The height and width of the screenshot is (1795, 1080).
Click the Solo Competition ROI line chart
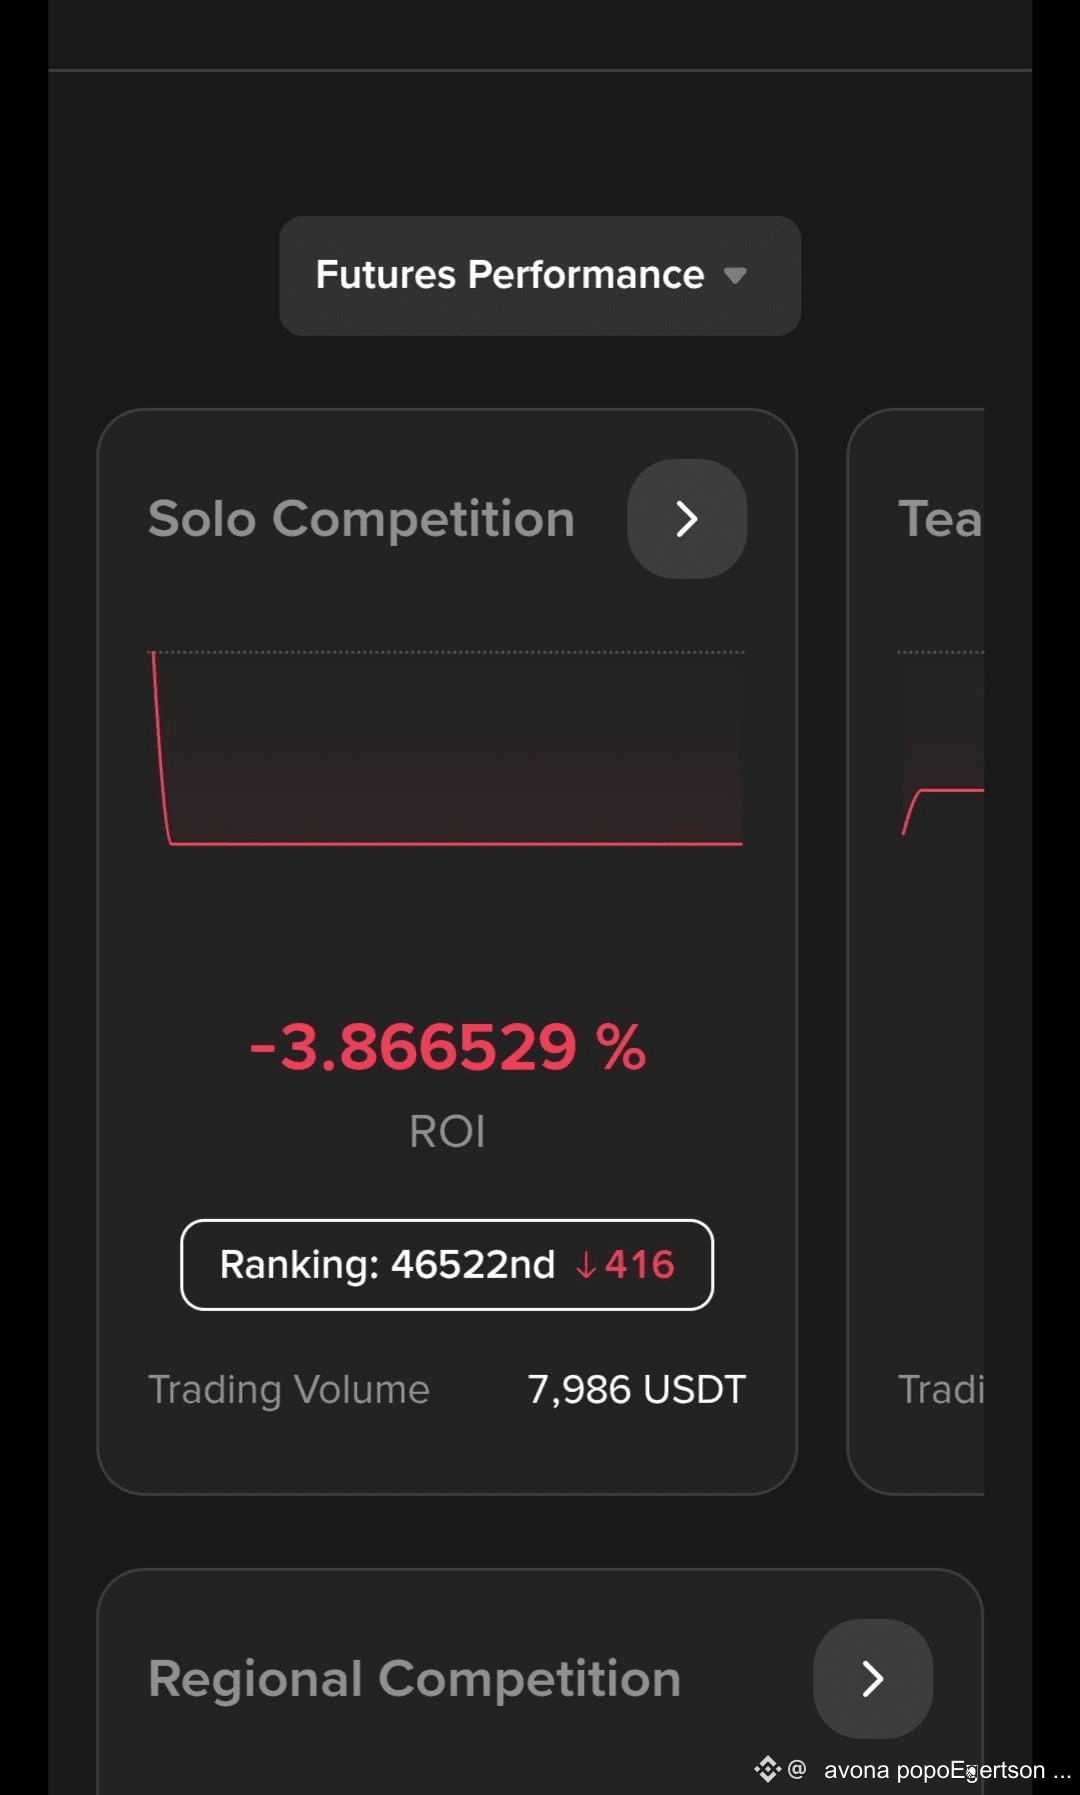(x=447, y=748)
